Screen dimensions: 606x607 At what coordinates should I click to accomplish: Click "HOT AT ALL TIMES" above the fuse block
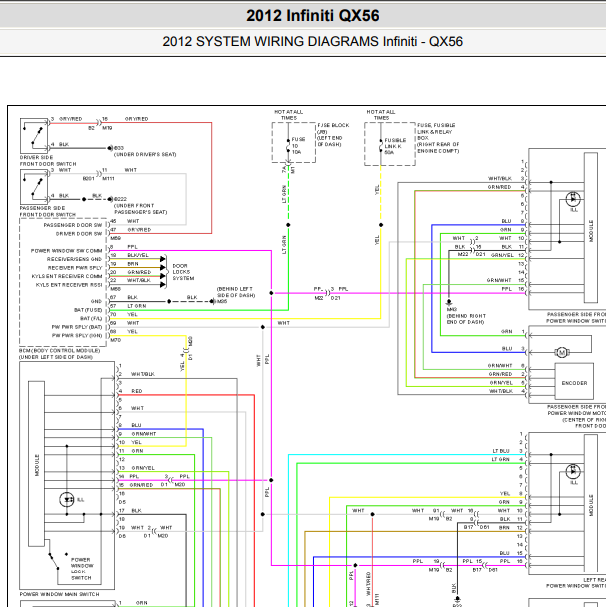(288, 115)
